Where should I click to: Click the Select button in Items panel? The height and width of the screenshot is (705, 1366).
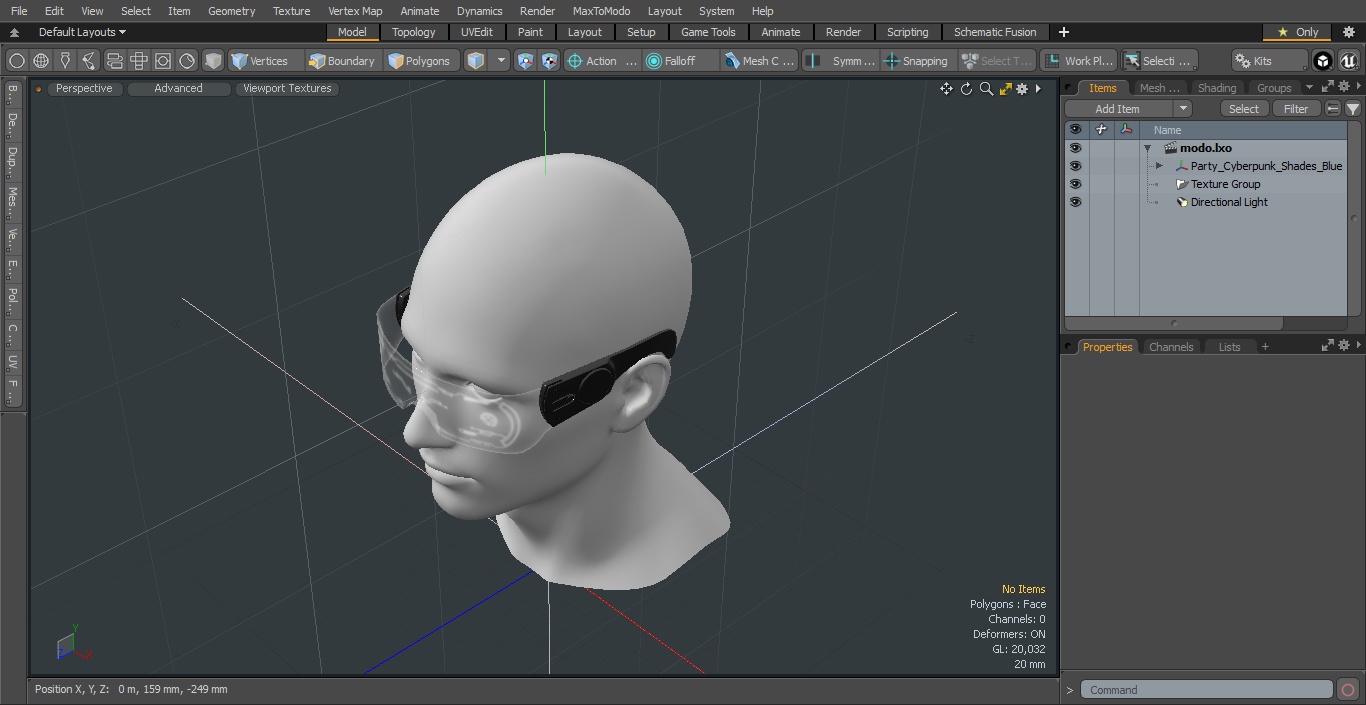(1244, 109)
